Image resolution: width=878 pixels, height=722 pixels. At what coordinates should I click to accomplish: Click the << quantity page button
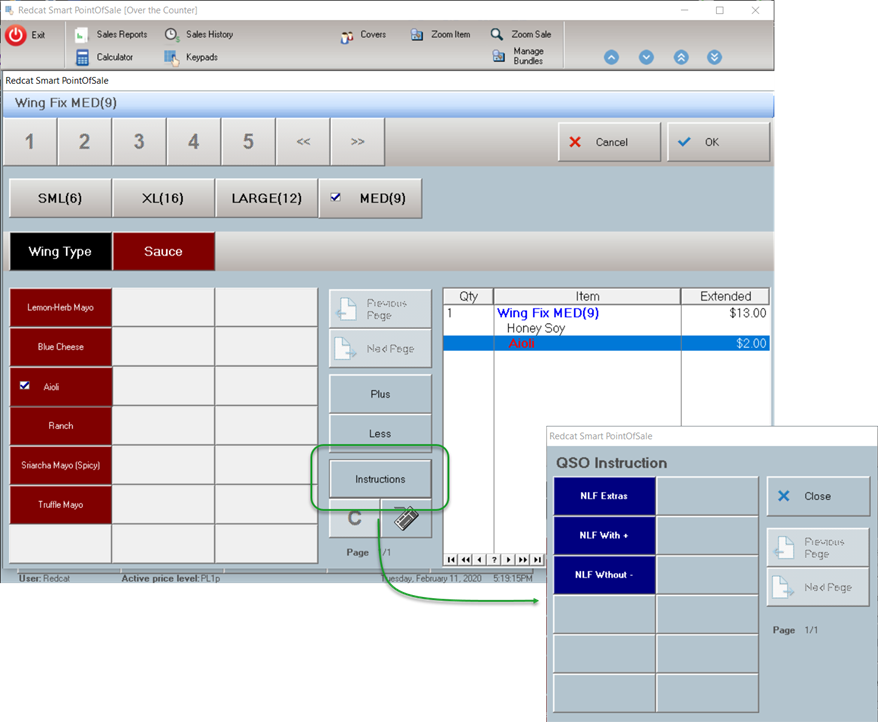303,142
